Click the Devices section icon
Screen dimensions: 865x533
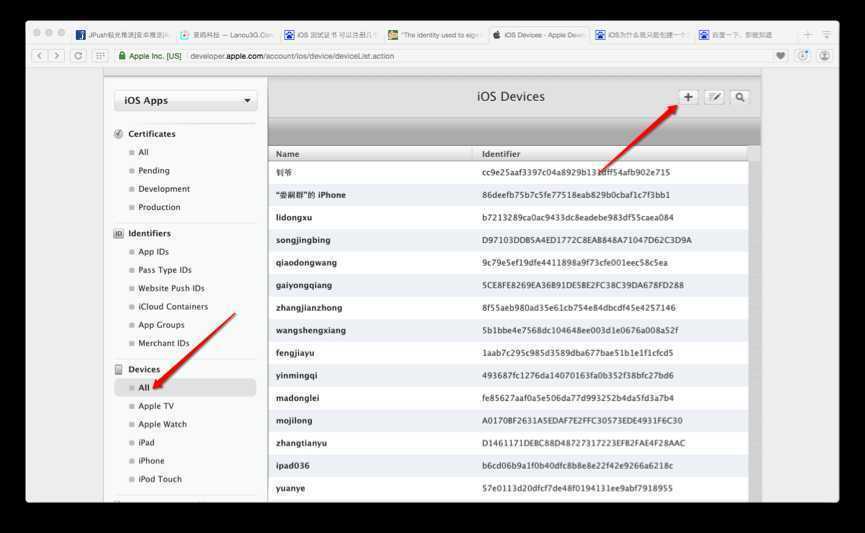pyautogui.click(x=118, y=369)
